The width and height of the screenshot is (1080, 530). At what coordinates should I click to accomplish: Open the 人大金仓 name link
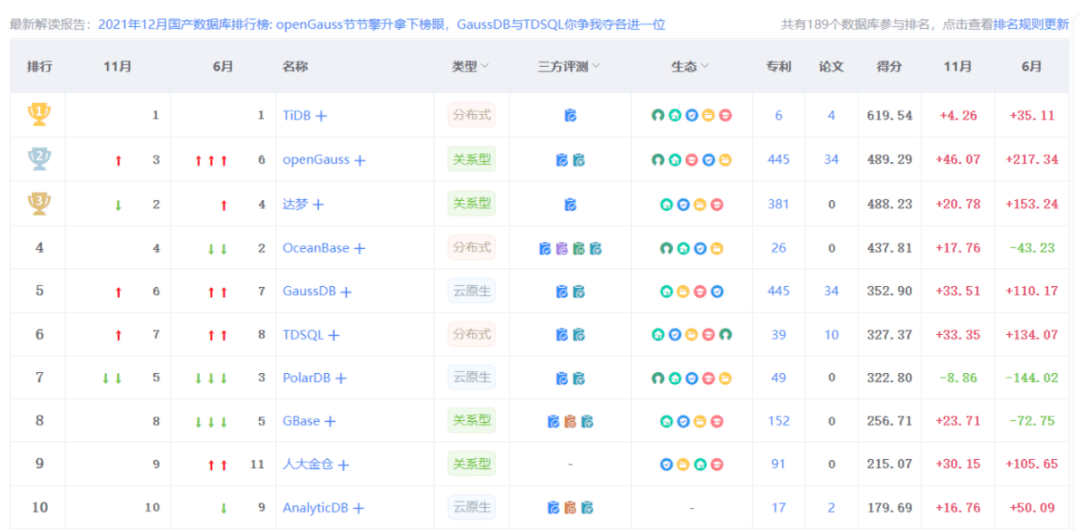tap(308, 465)
